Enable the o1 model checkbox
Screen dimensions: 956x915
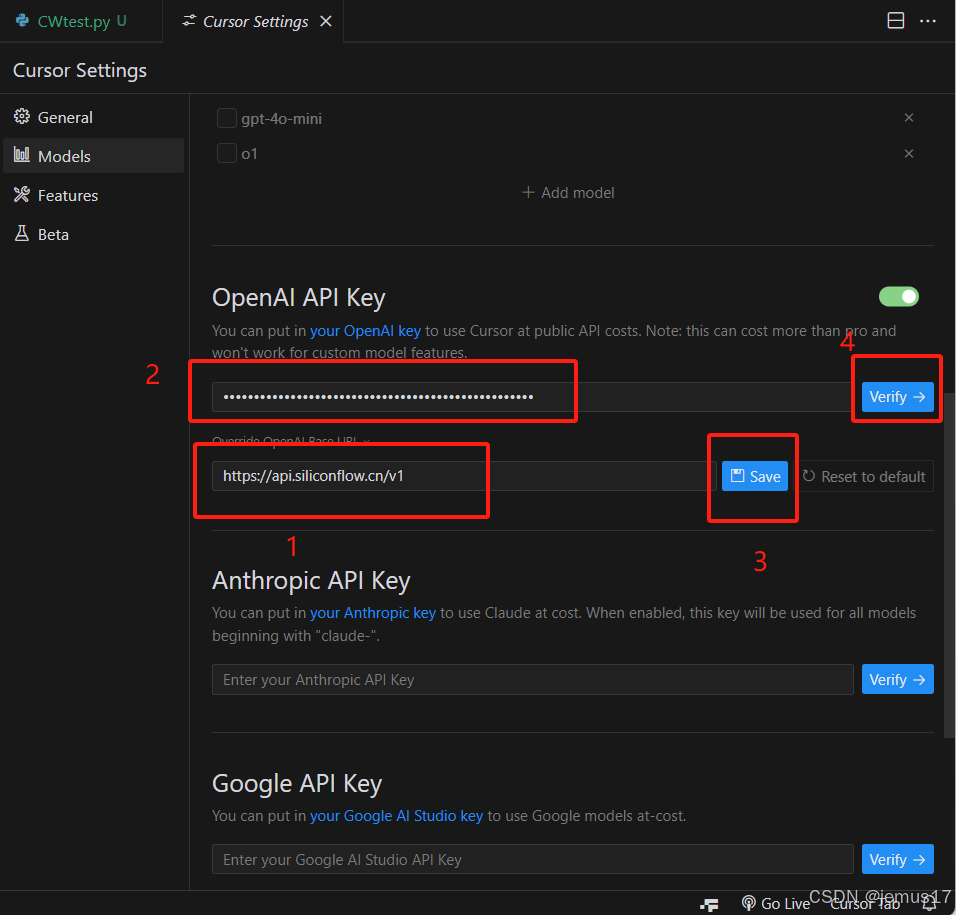226,153
